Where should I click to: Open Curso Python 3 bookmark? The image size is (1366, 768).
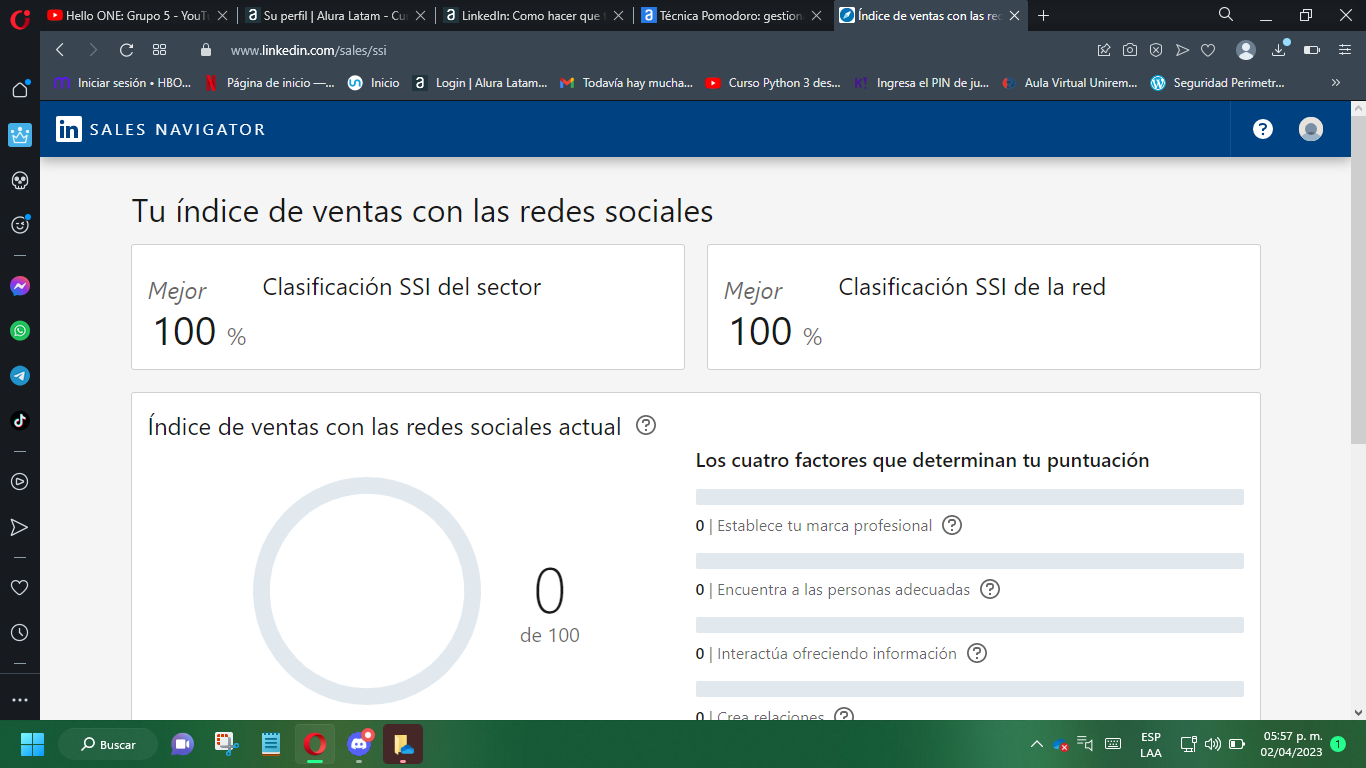774,83
